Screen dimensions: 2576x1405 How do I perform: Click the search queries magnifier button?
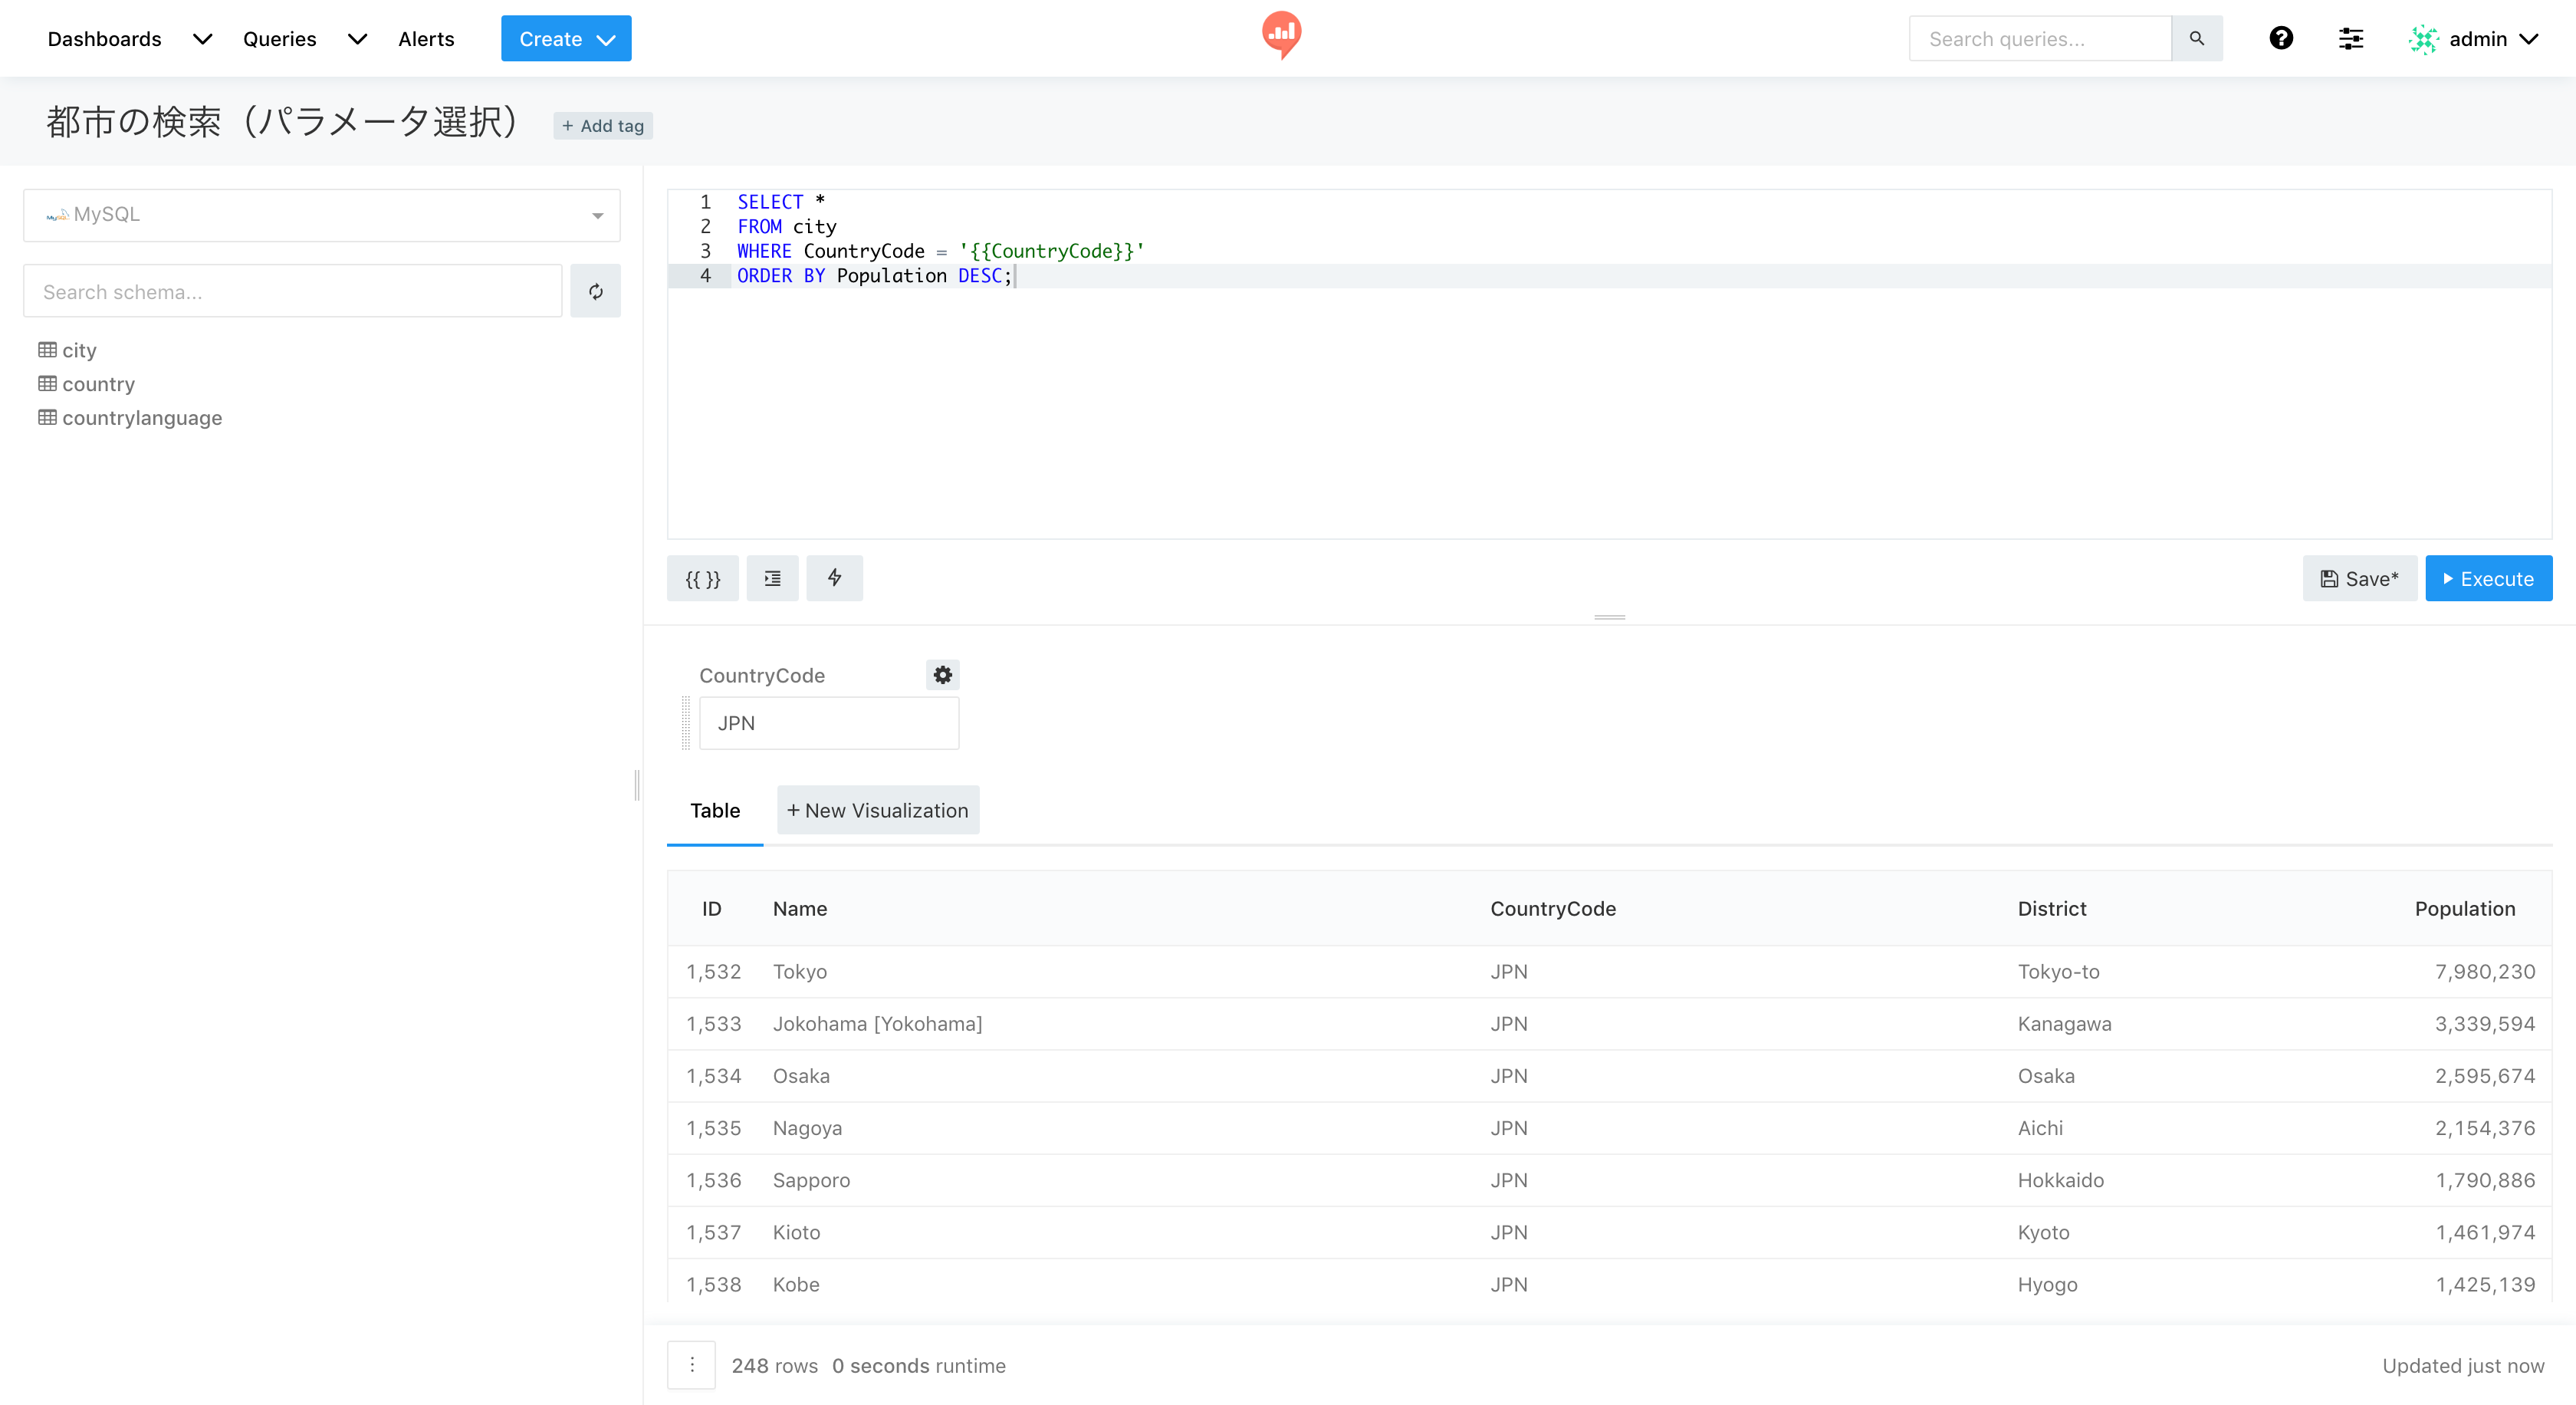tap(2196, 39)
